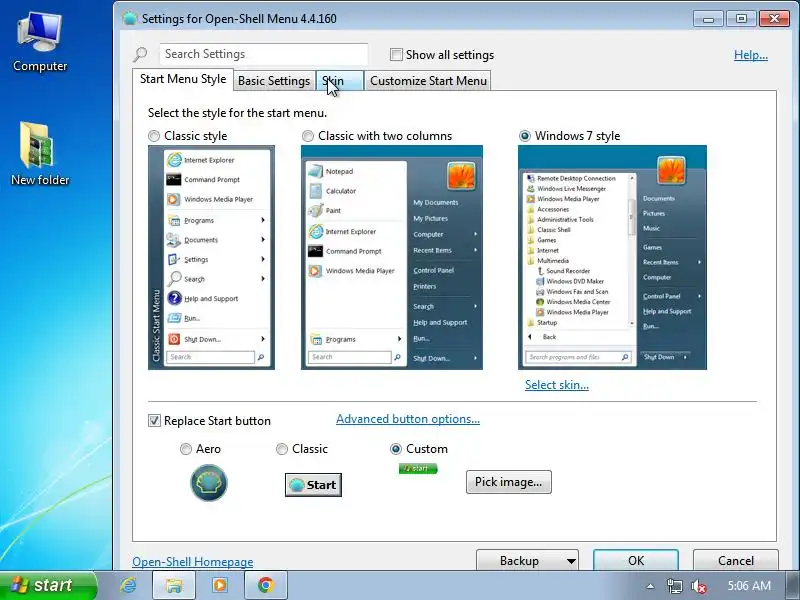Open the Open-Shell Homepage link

click(192, 562)
